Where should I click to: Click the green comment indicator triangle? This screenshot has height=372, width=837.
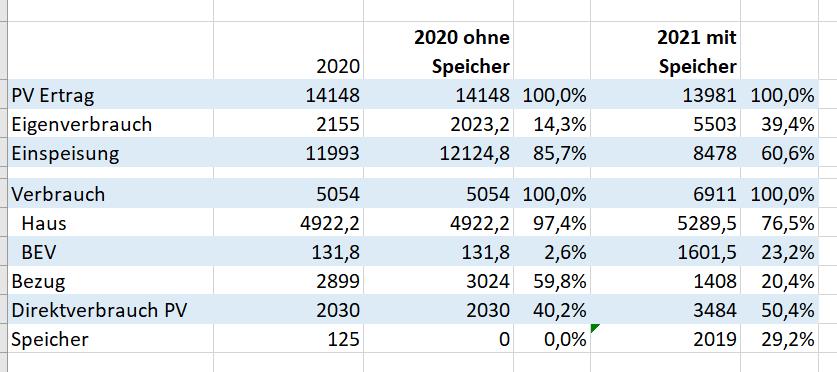pos(595,328)
